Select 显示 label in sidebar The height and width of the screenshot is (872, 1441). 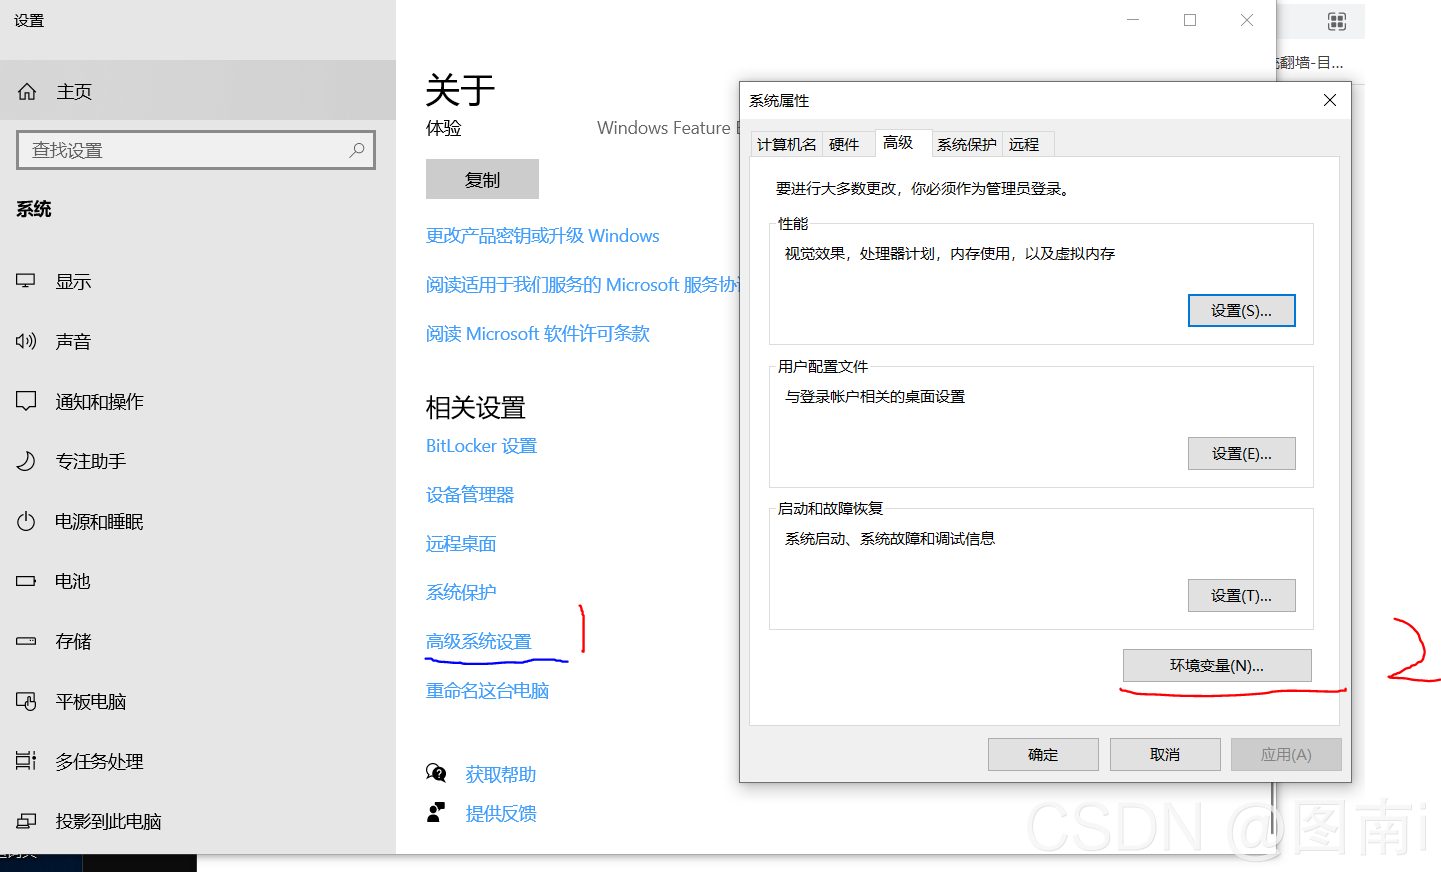point(73,282)
